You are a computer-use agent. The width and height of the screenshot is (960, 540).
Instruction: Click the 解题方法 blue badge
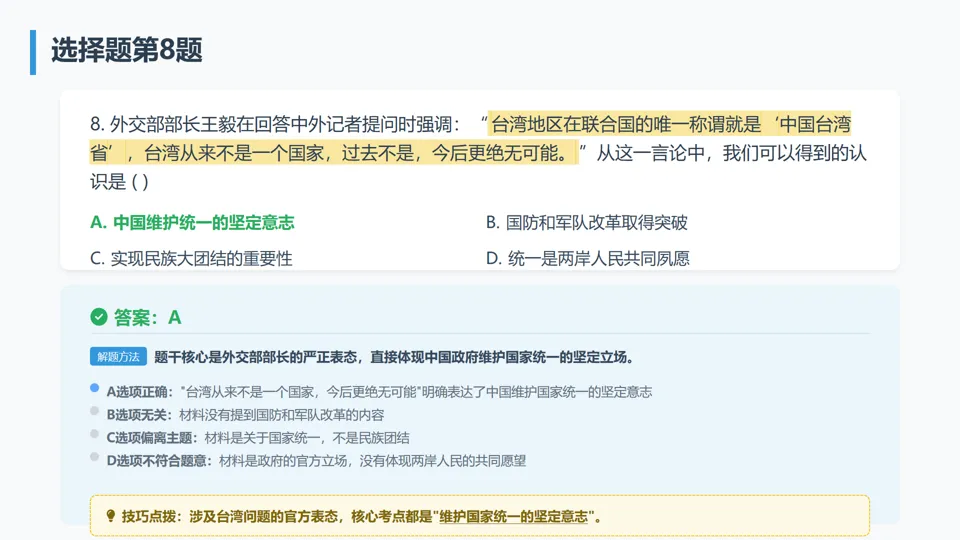tap(118, 357)
